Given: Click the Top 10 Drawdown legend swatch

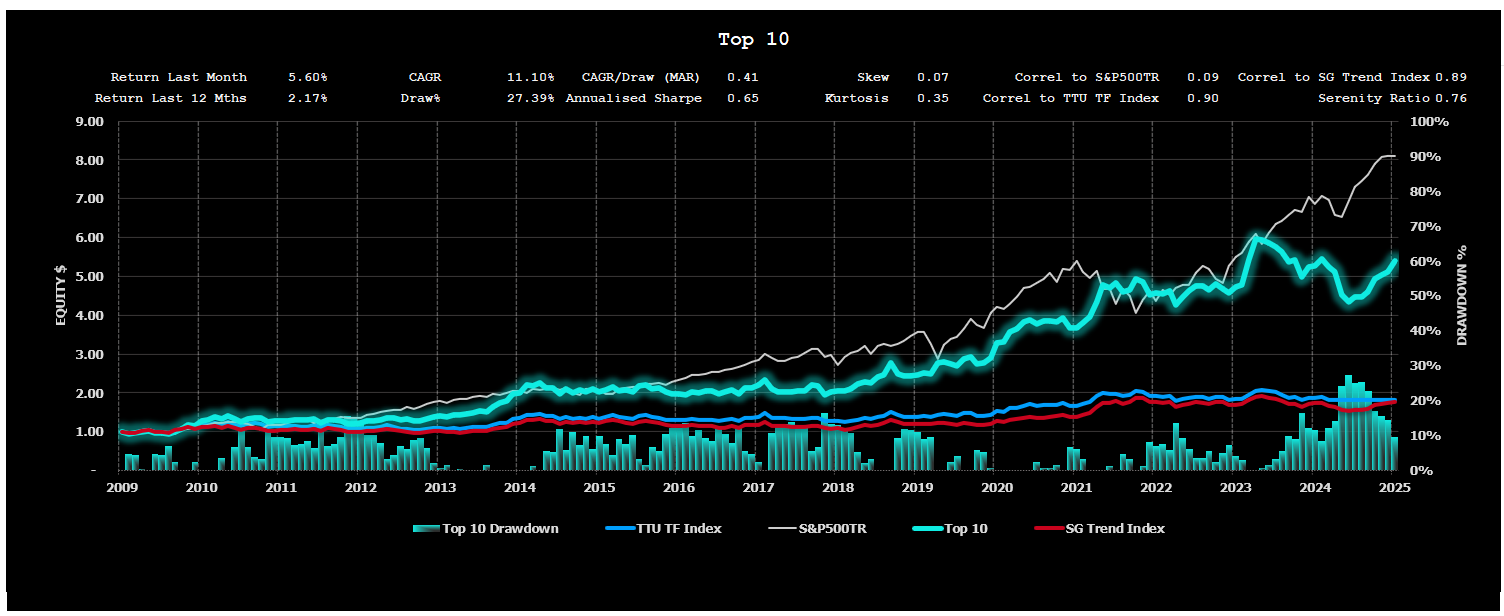Looking at the screenshot, I should [x=425, y=529].
